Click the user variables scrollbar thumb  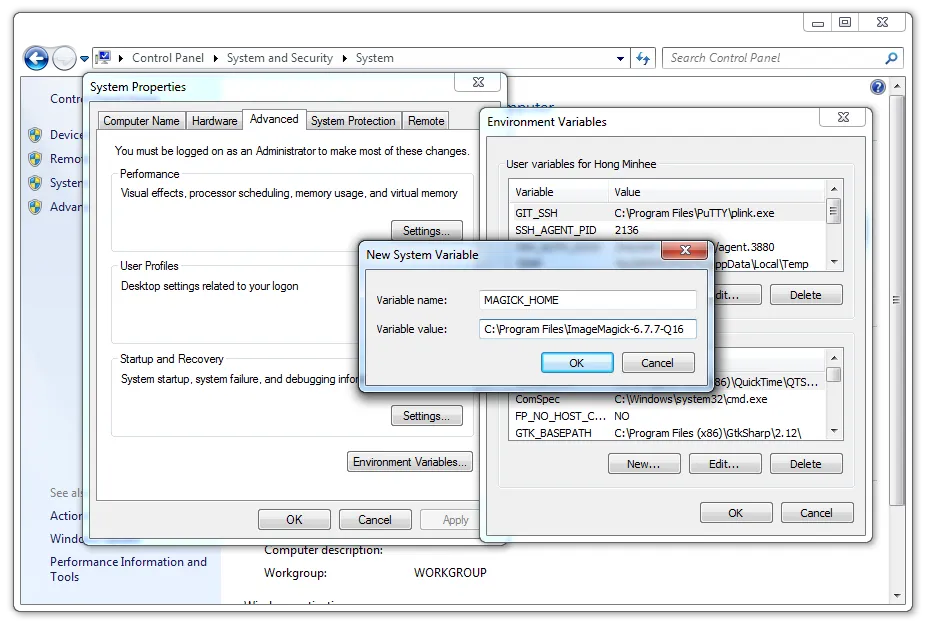(833, 211)
